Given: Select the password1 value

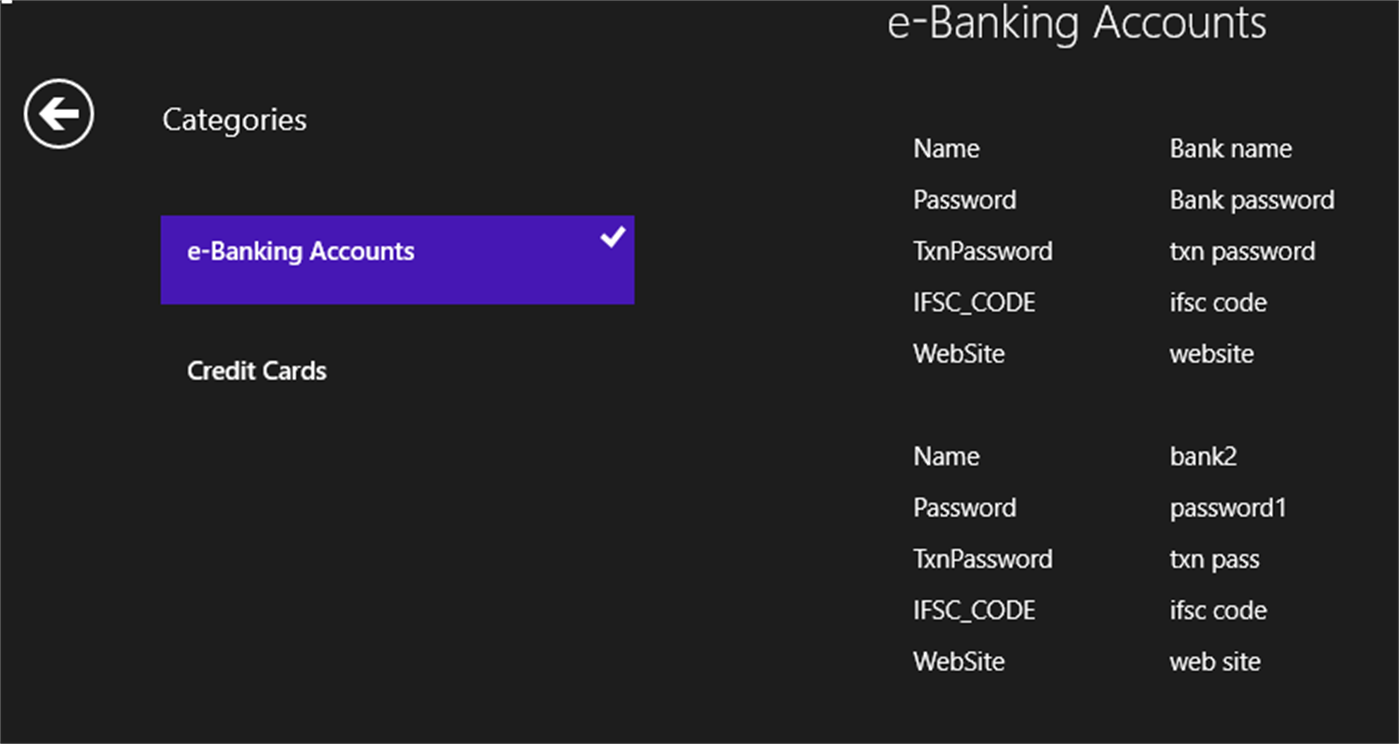Looking at the screenshot, I should pos(1228,508).
